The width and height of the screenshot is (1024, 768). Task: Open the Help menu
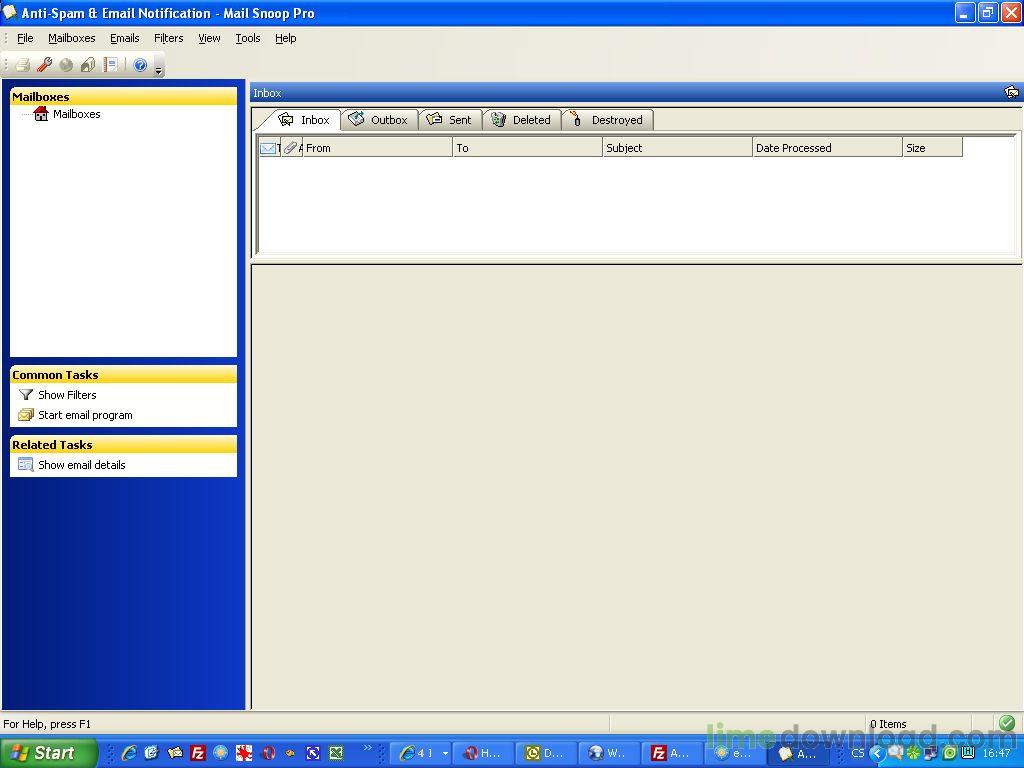tap(285, 38)
